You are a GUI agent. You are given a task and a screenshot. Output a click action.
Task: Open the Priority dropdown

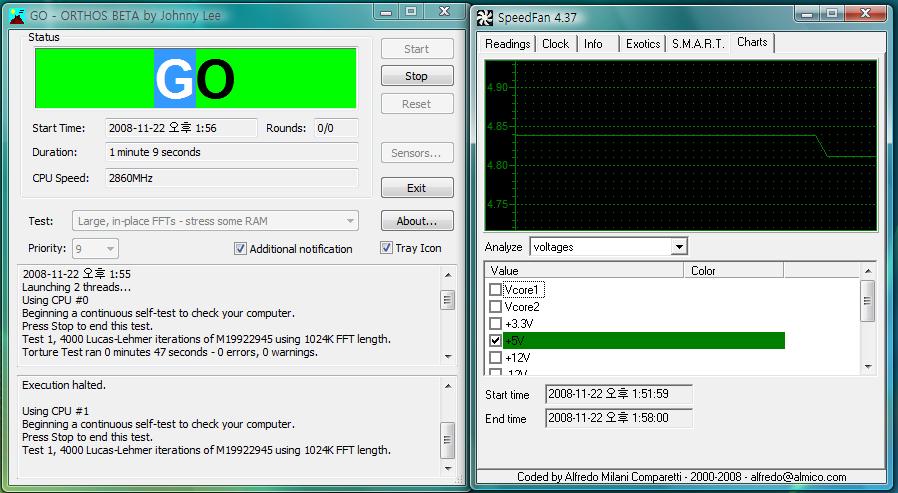96,249
